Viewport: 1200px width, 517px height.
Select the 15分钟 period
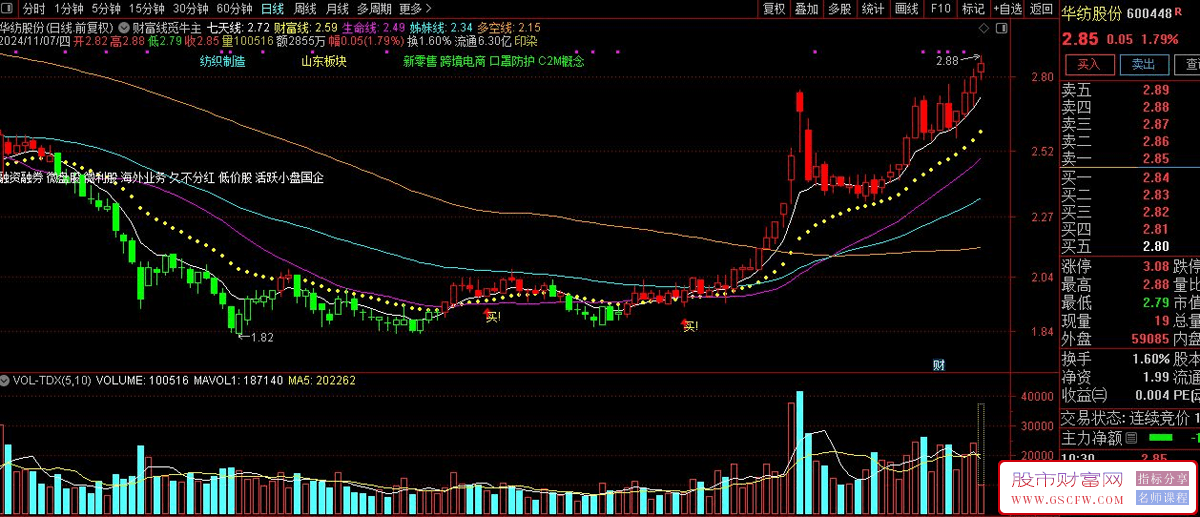147,8
